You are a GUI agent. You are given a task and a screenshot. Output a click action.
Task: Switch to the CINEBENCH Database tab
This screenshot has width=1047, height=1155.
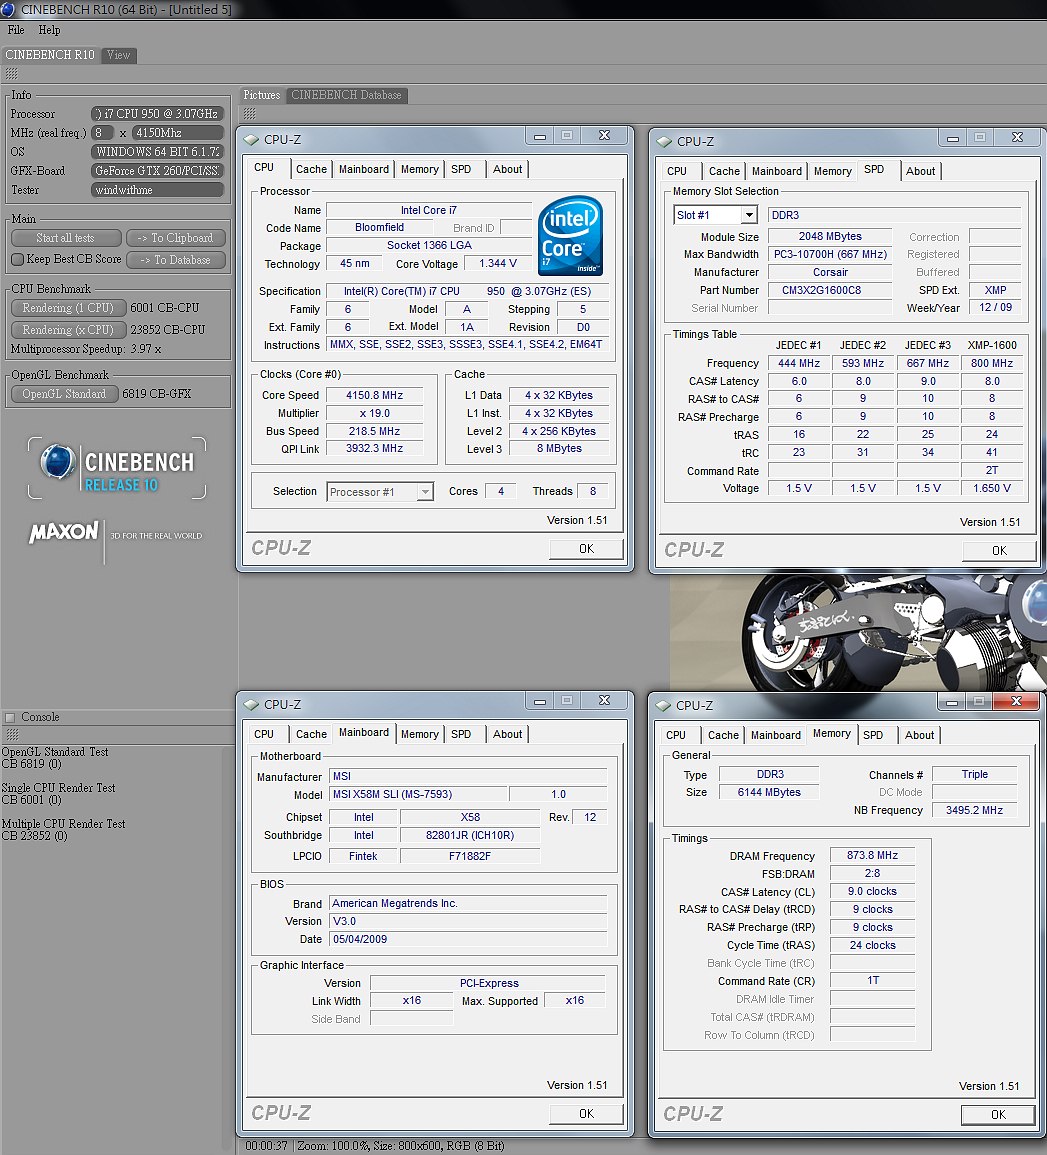click(346, 95)
